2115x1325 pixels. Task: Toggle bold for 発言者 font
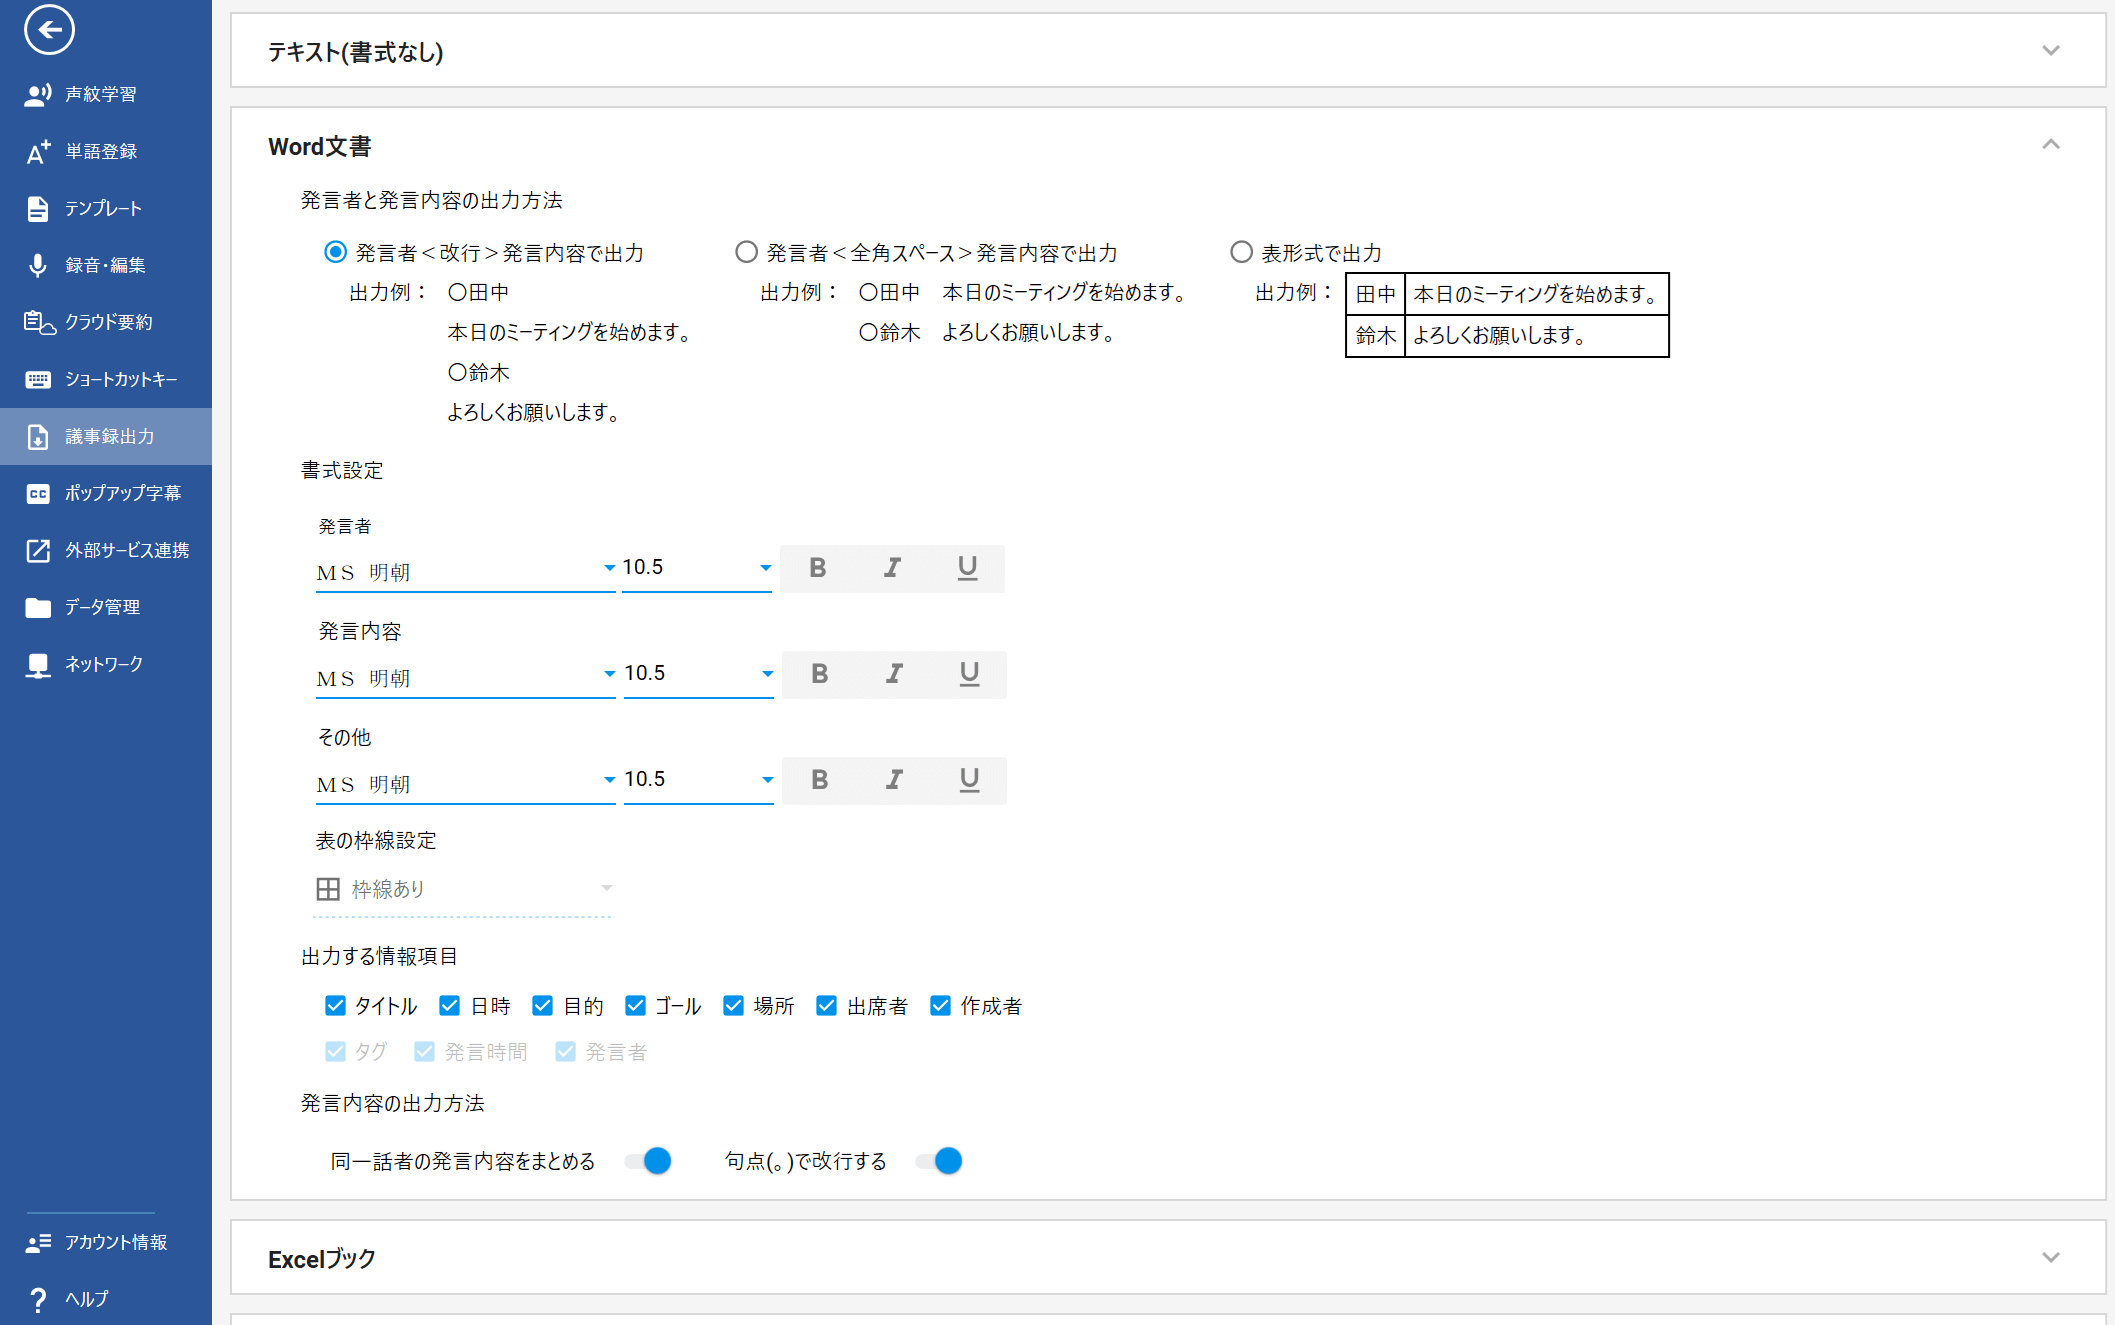pyautogui.click(x=817, y=568)
